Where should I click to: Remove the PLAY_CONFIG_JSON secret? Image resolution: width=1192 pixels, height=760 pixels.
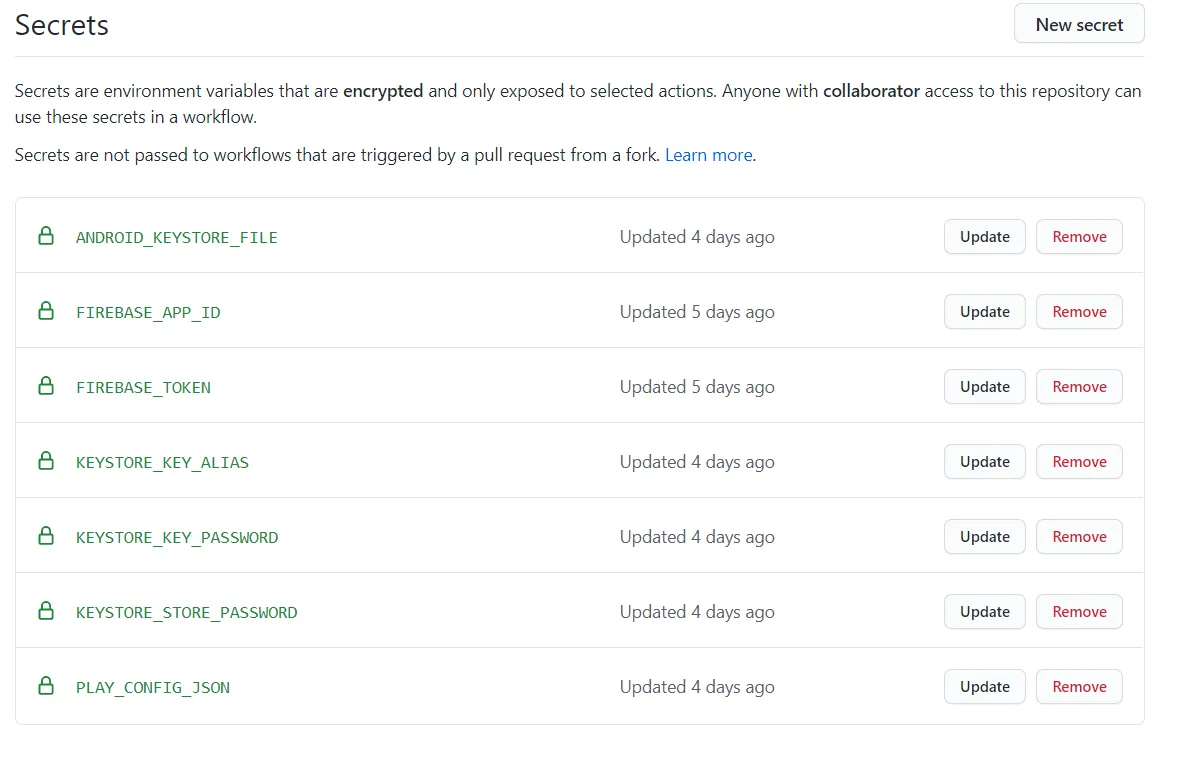(1079, 687)
